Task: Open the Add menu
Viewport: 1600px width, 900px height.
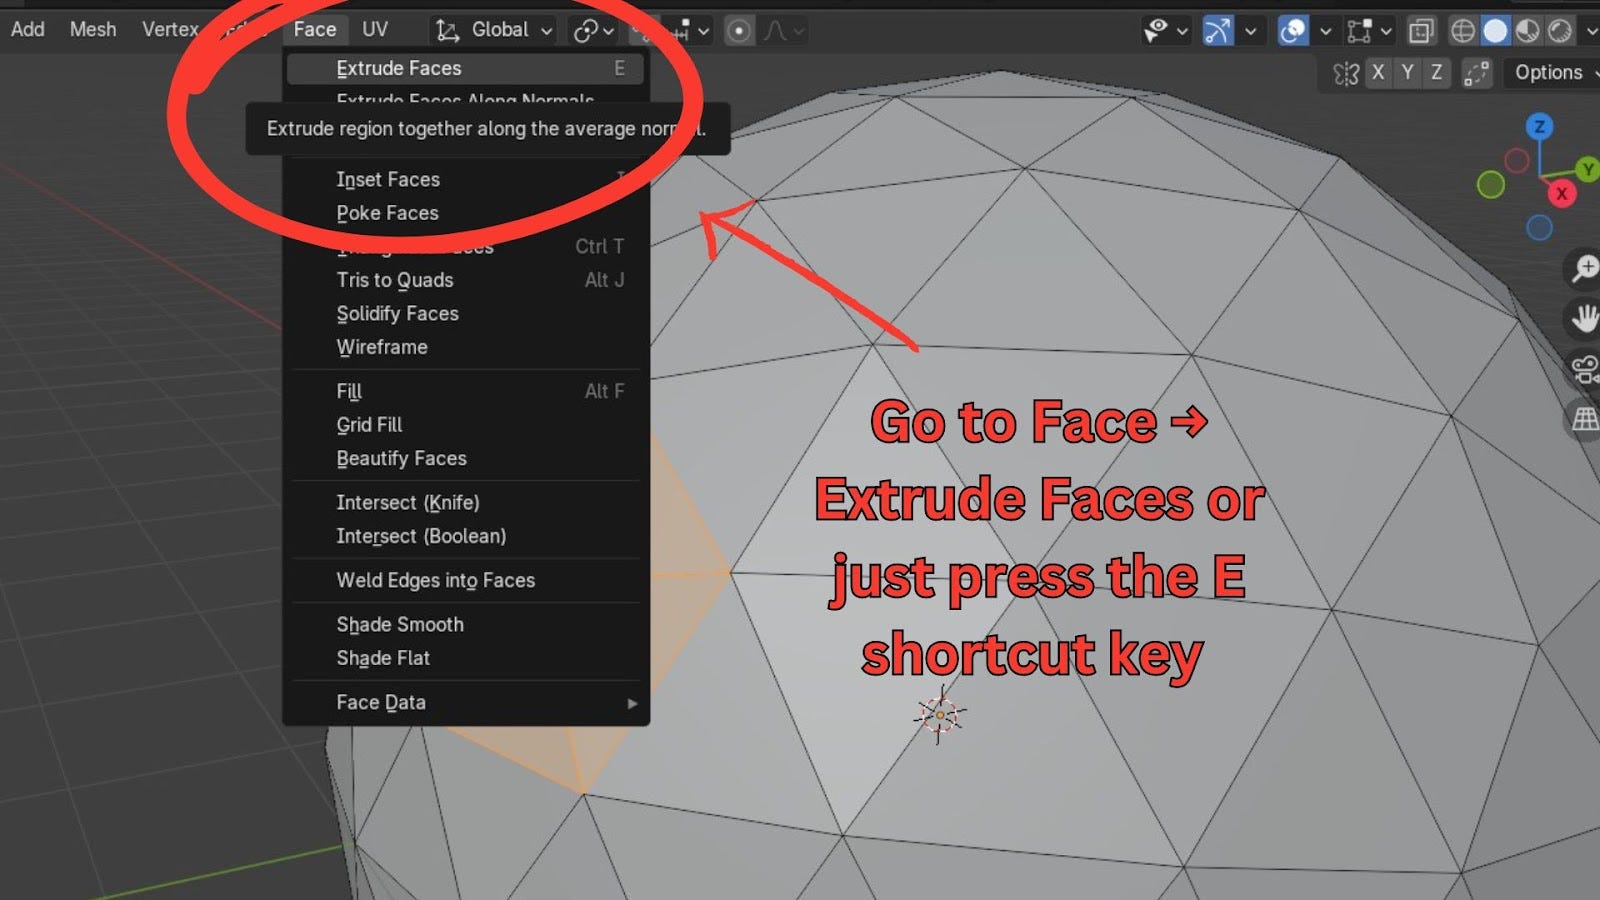Action: click(28, 29)
